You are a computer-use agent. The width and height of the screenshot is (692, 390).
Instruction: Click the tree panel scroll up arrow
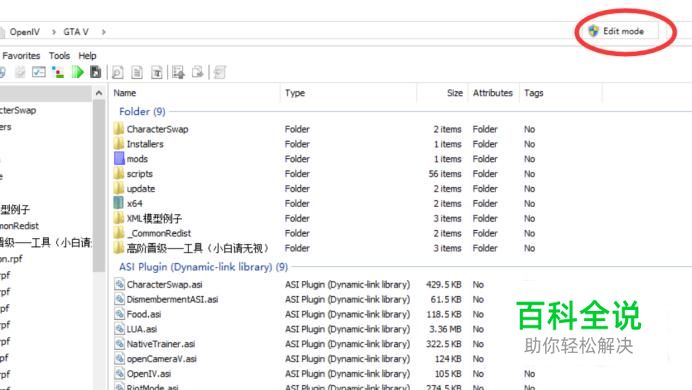tap(99, 93)
